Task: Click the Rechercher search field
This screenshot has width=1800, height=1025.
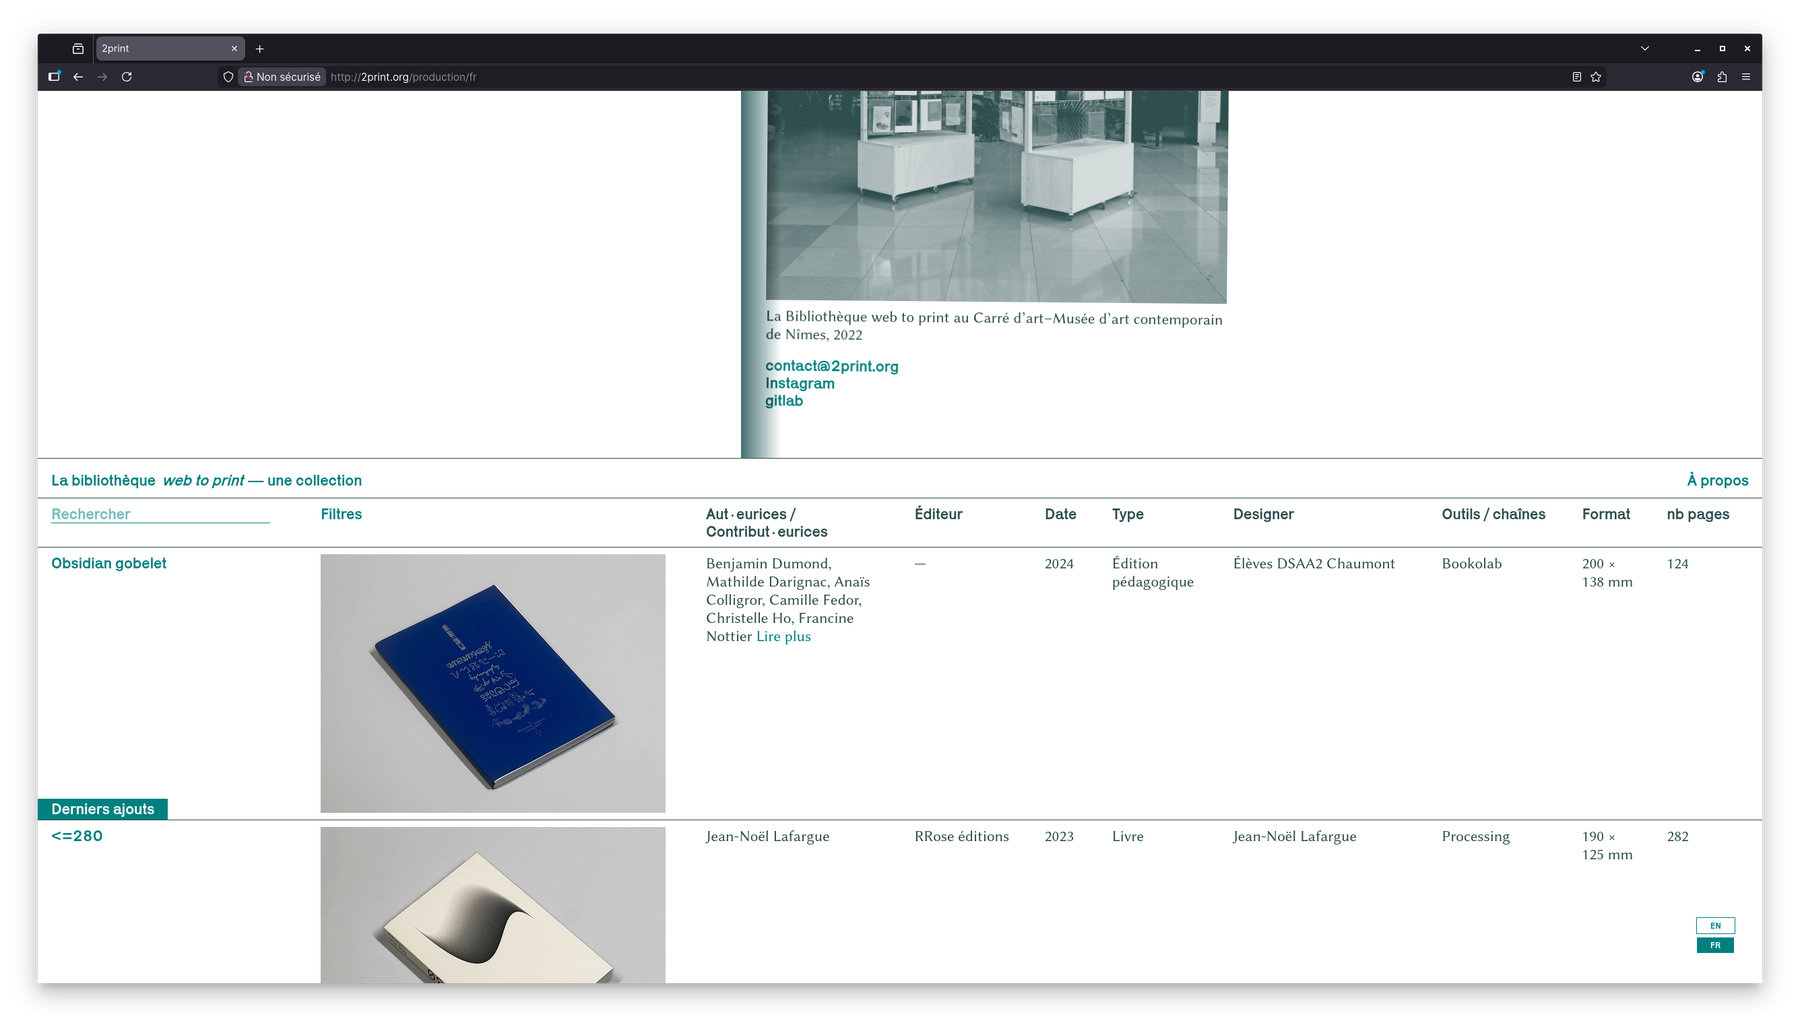Action: 160,514
